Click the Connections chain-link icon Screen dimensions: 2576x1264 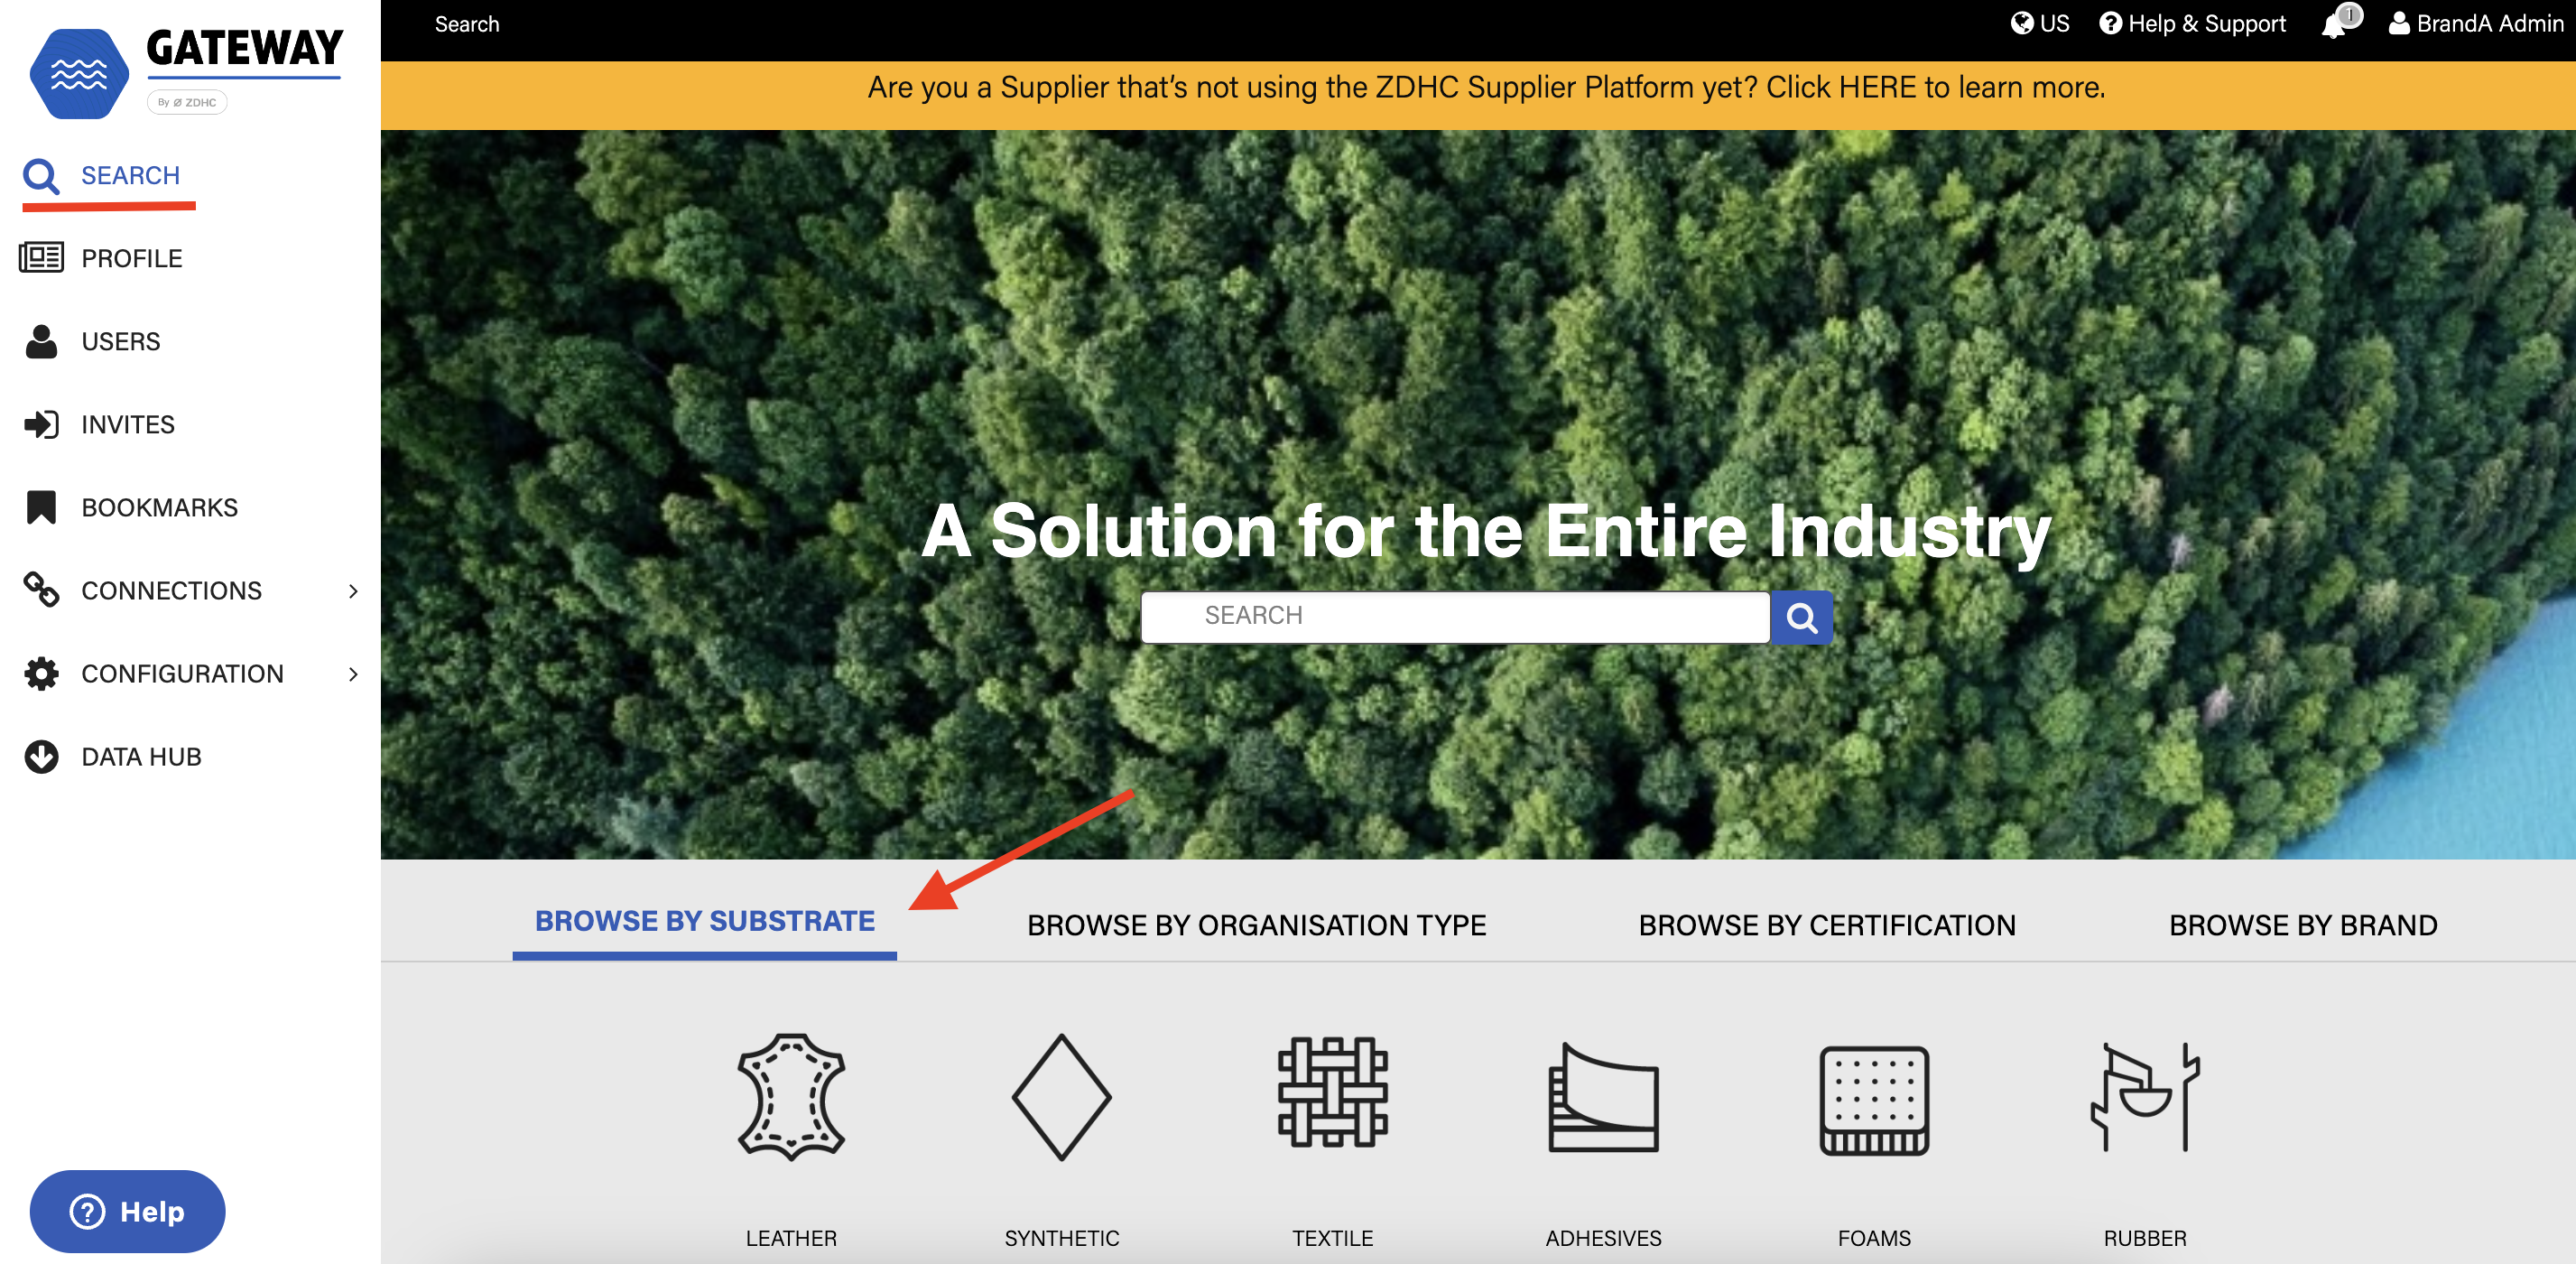(41, 590)
